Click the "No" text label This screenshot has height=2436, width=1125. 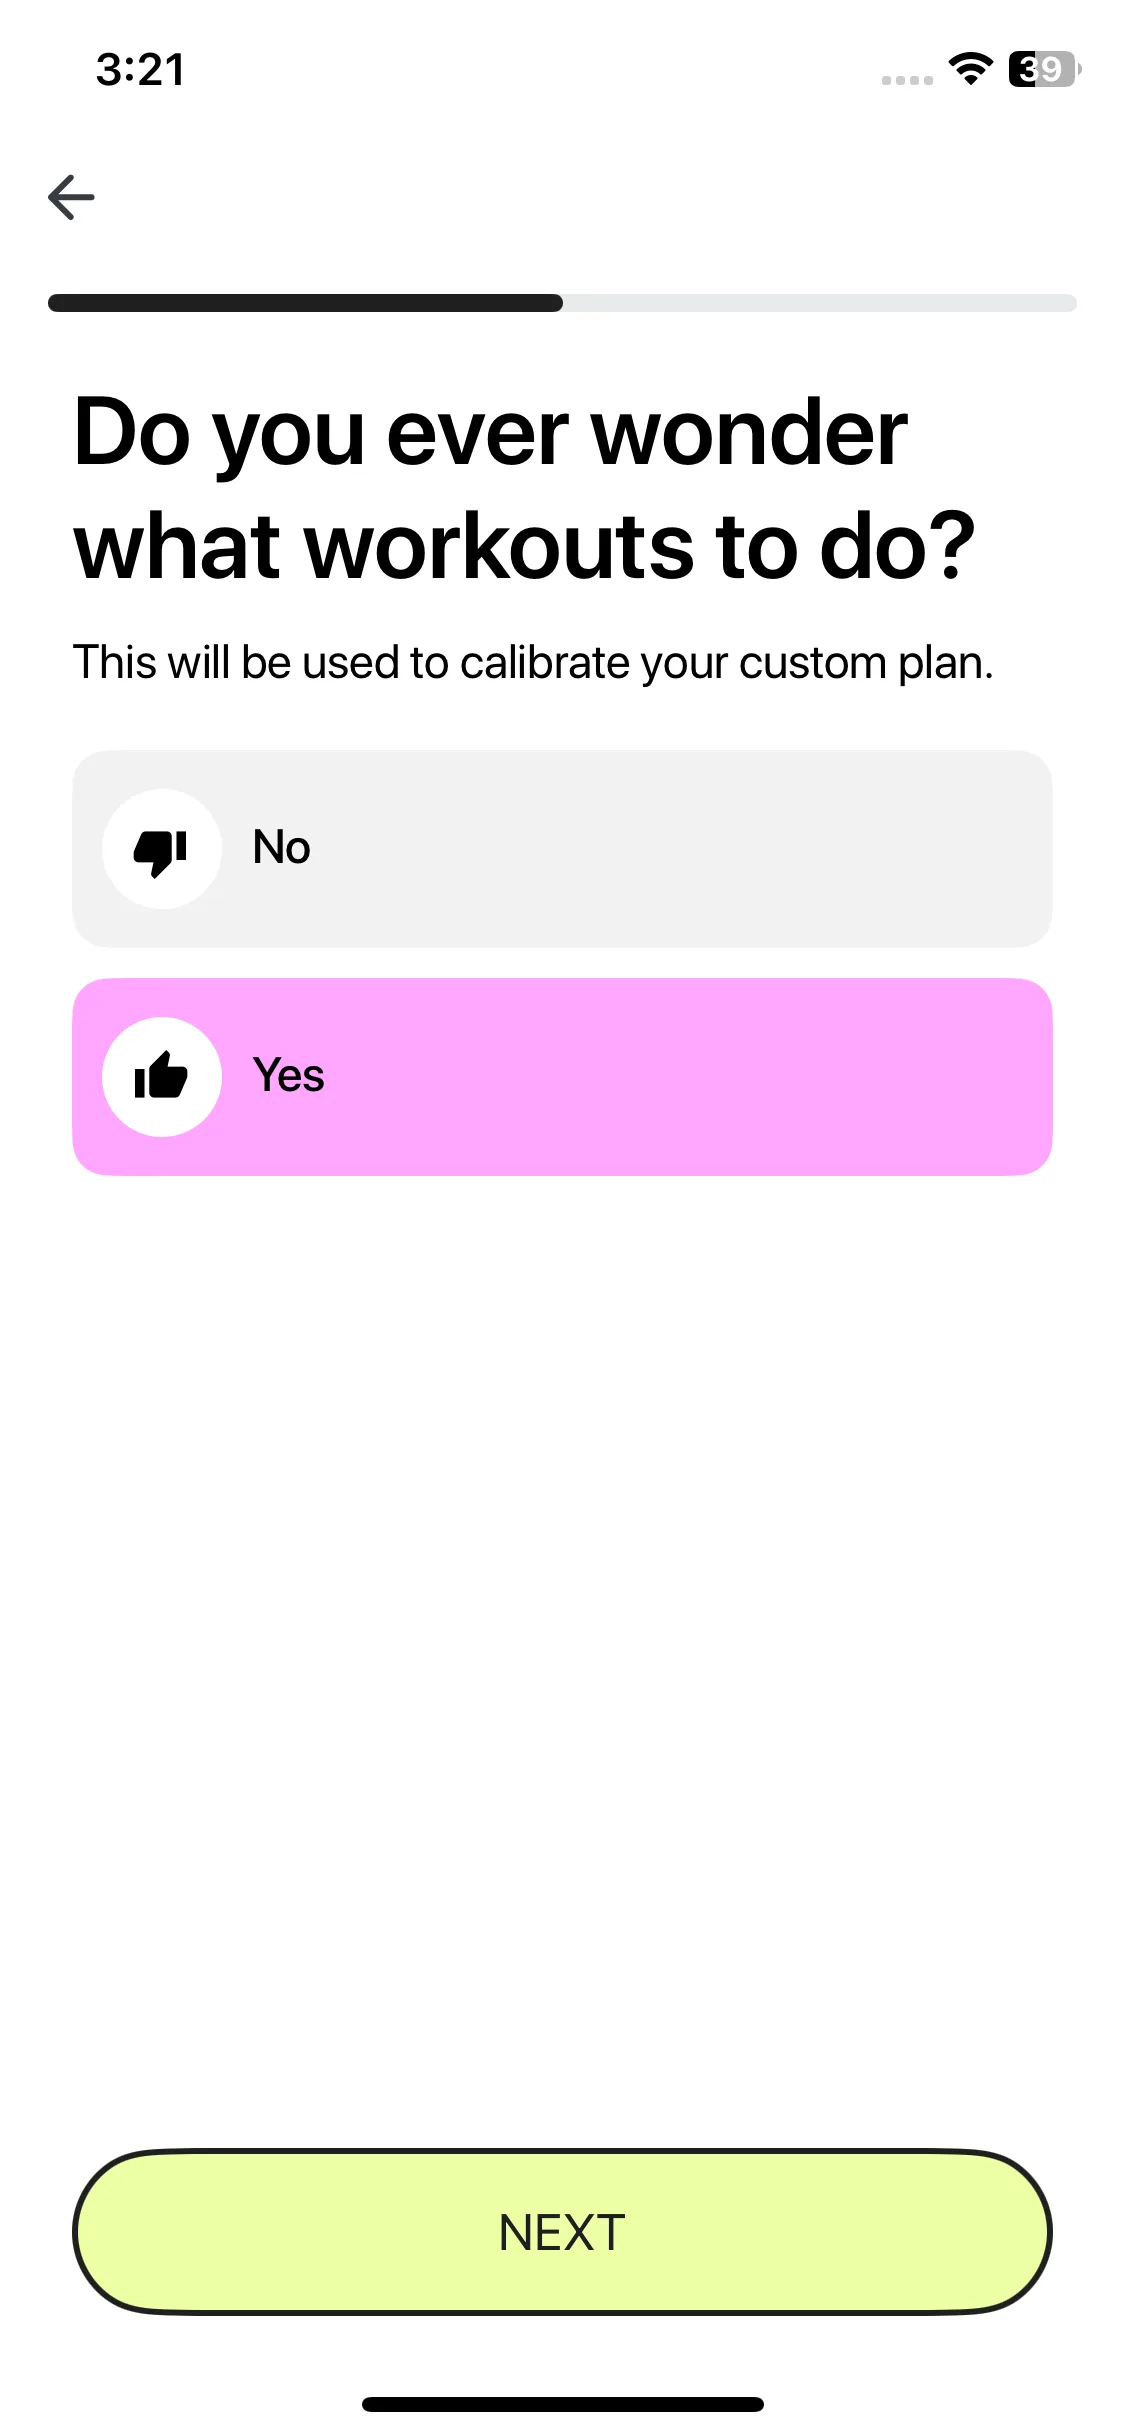[282, 848]
